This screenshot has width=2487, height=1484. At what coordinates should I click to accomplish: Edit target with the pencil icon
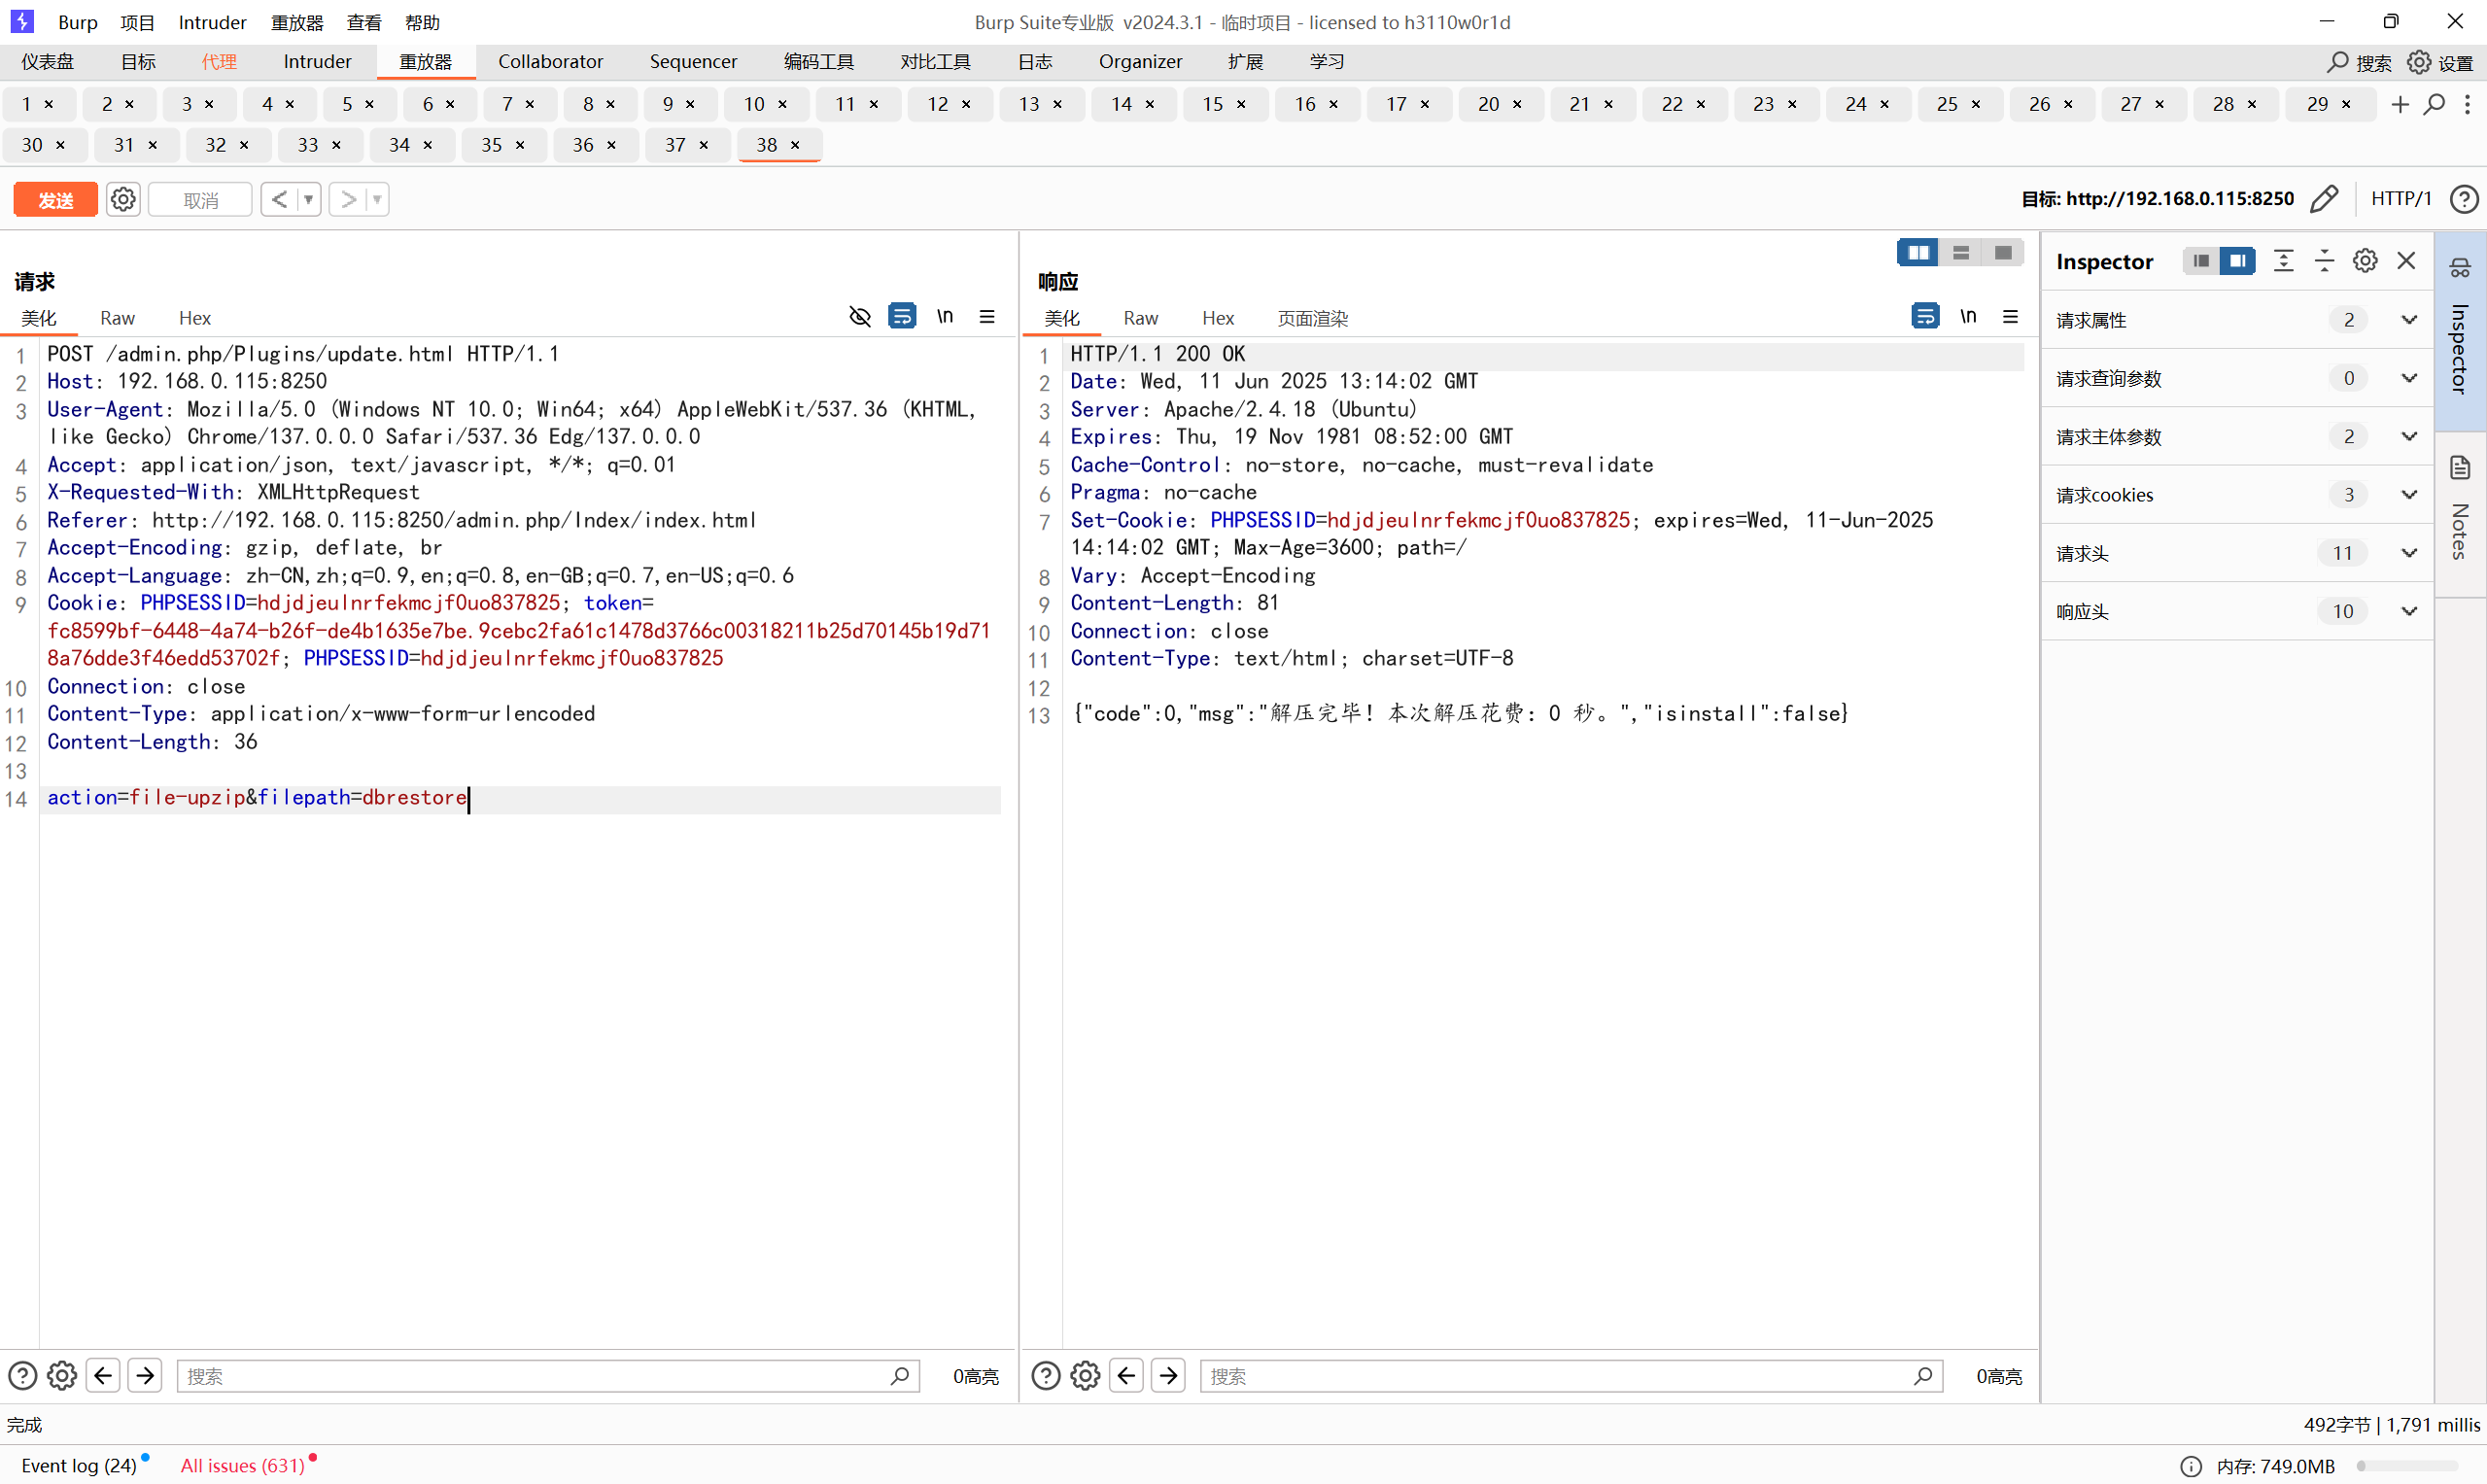[x=2324, y=199]
